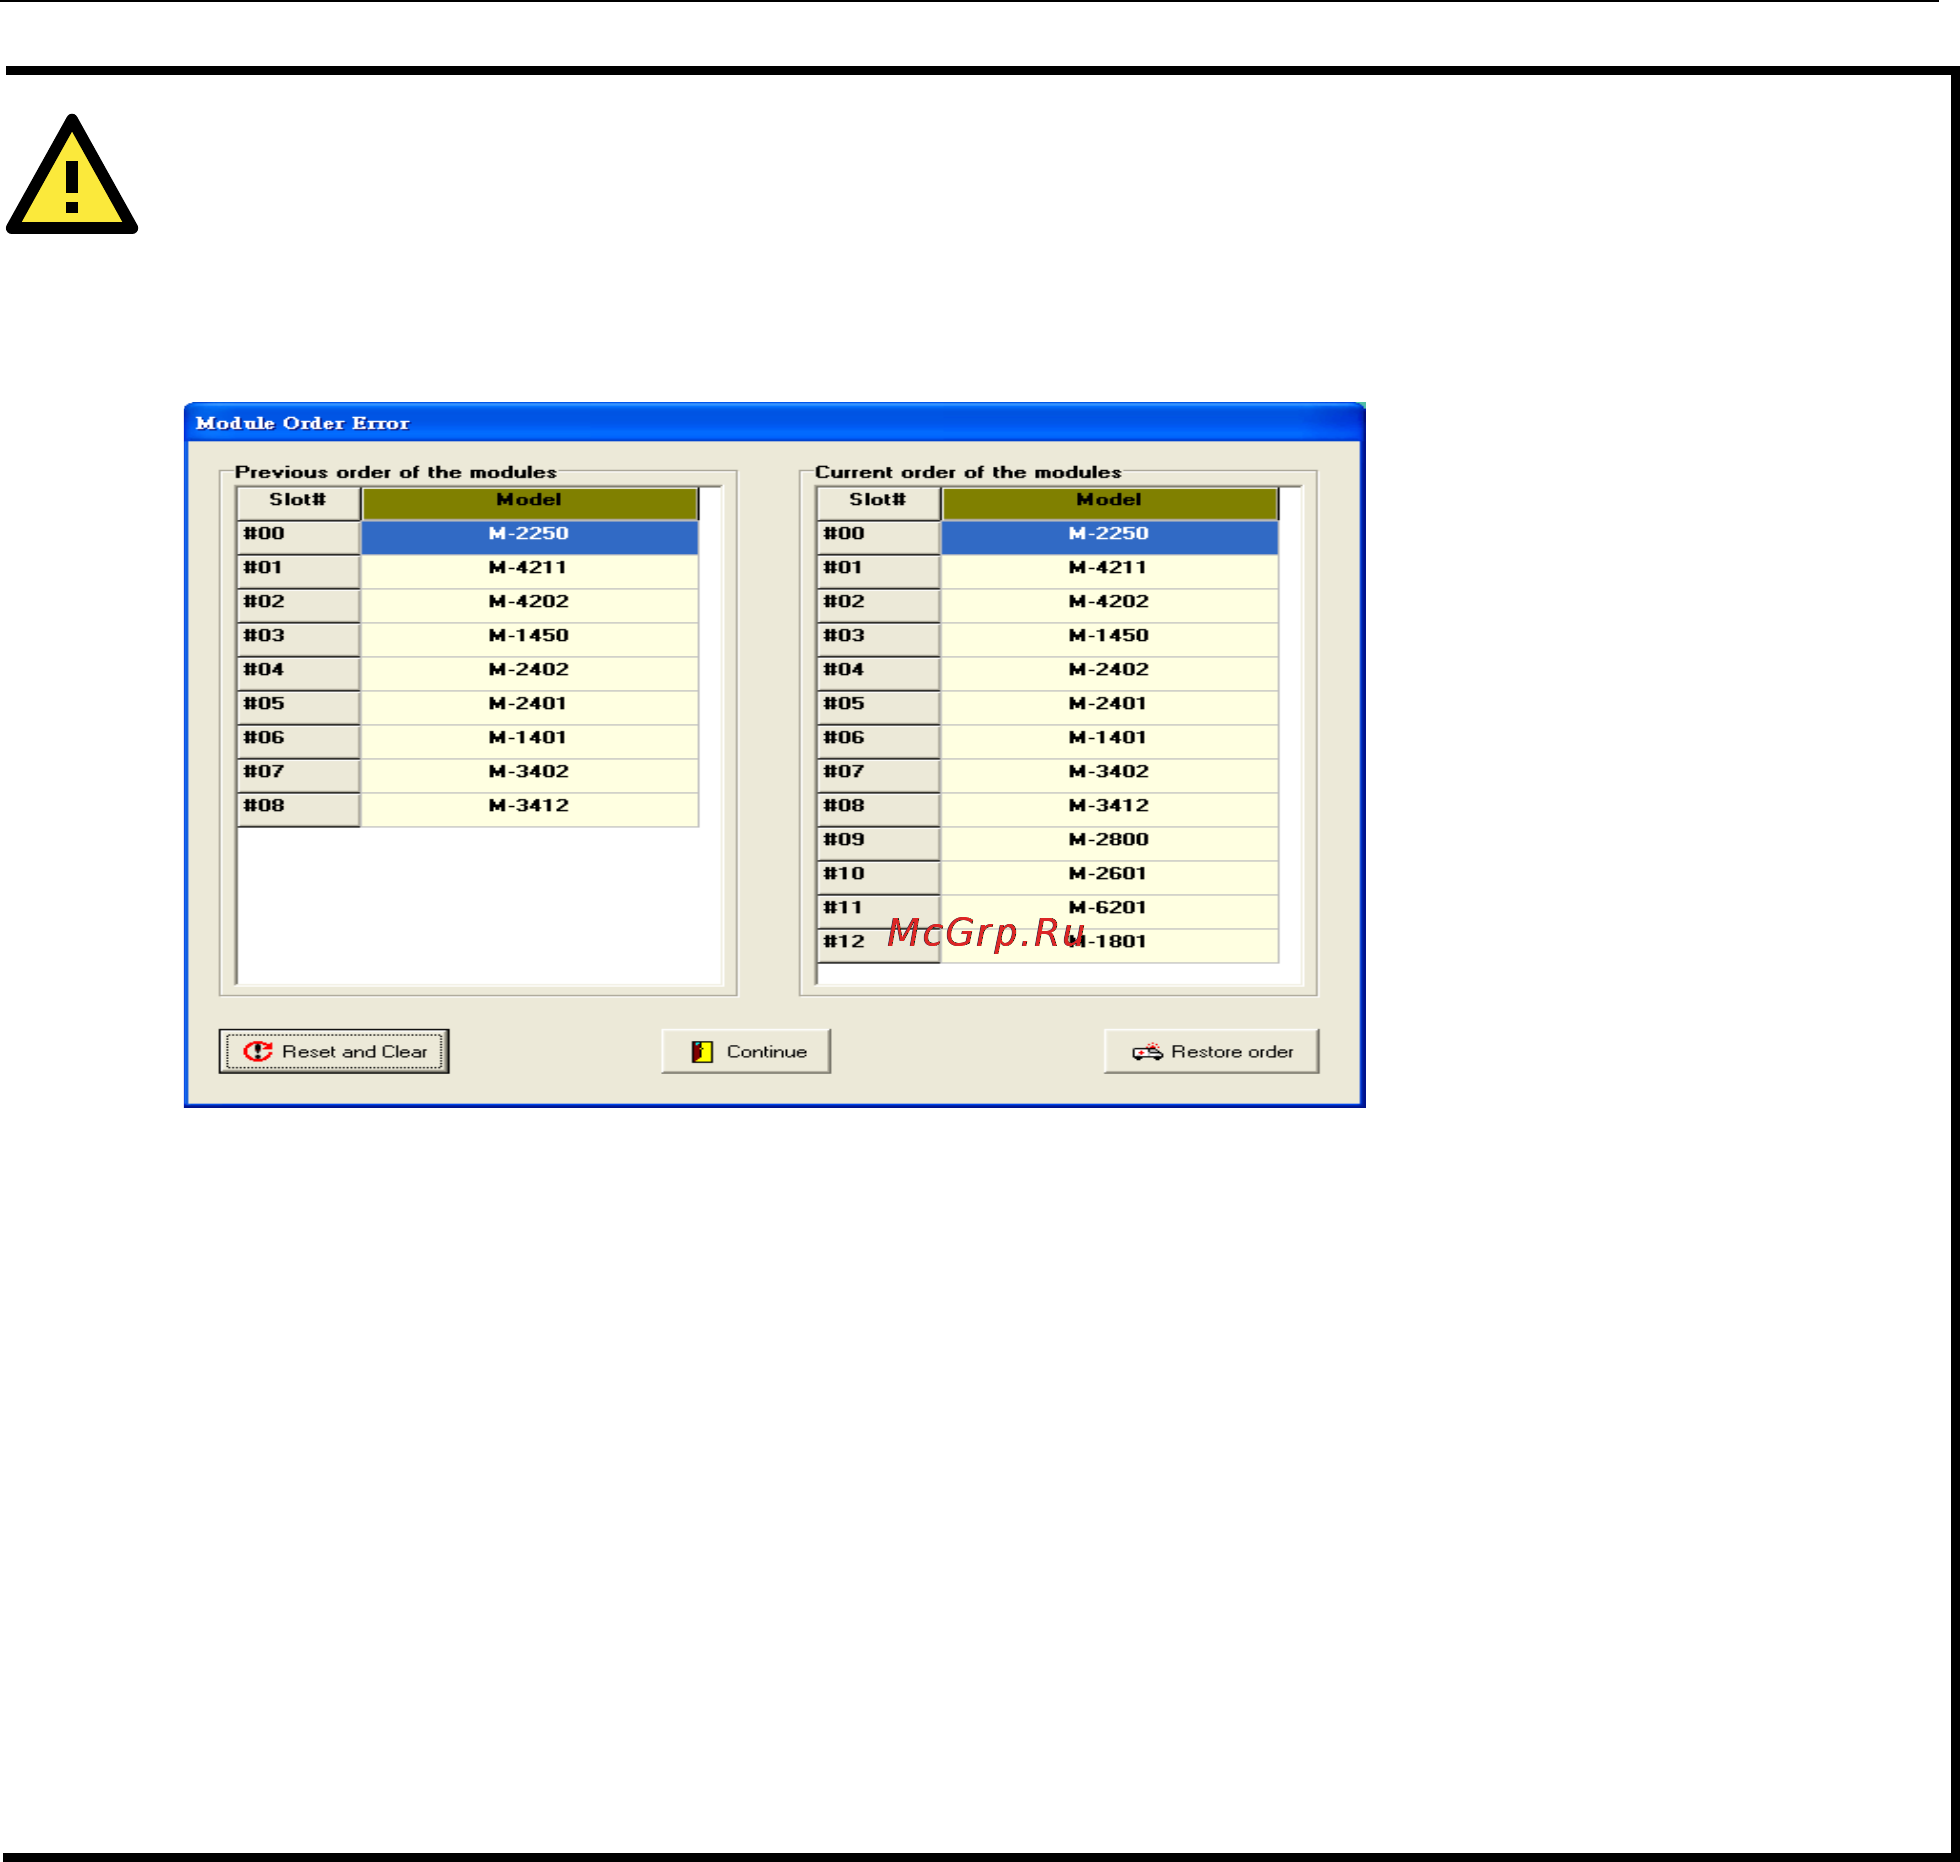Viewport: 1960px width, 1862px height.
Task: Click slot #03 in previous order table
Action: tap(298, 639)
